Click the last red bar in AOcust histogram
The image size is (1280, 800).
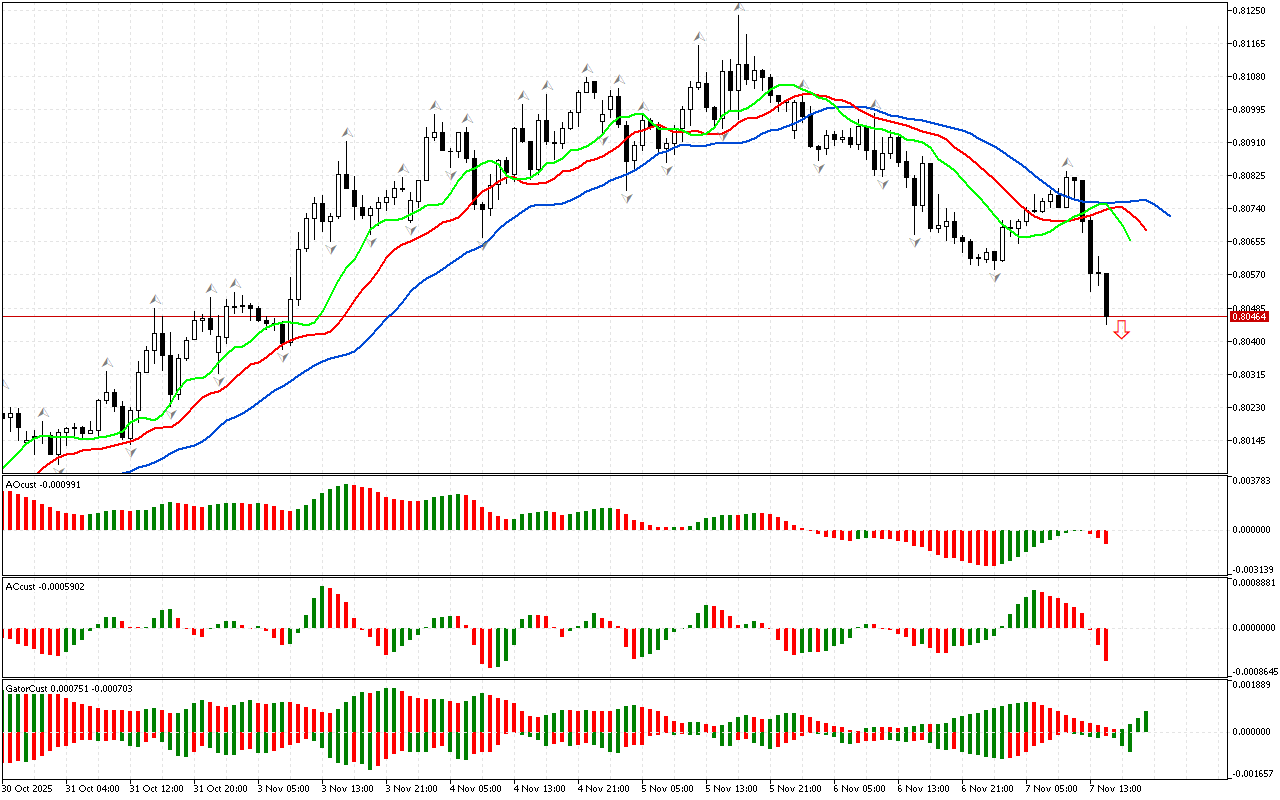pos(1106,536)
